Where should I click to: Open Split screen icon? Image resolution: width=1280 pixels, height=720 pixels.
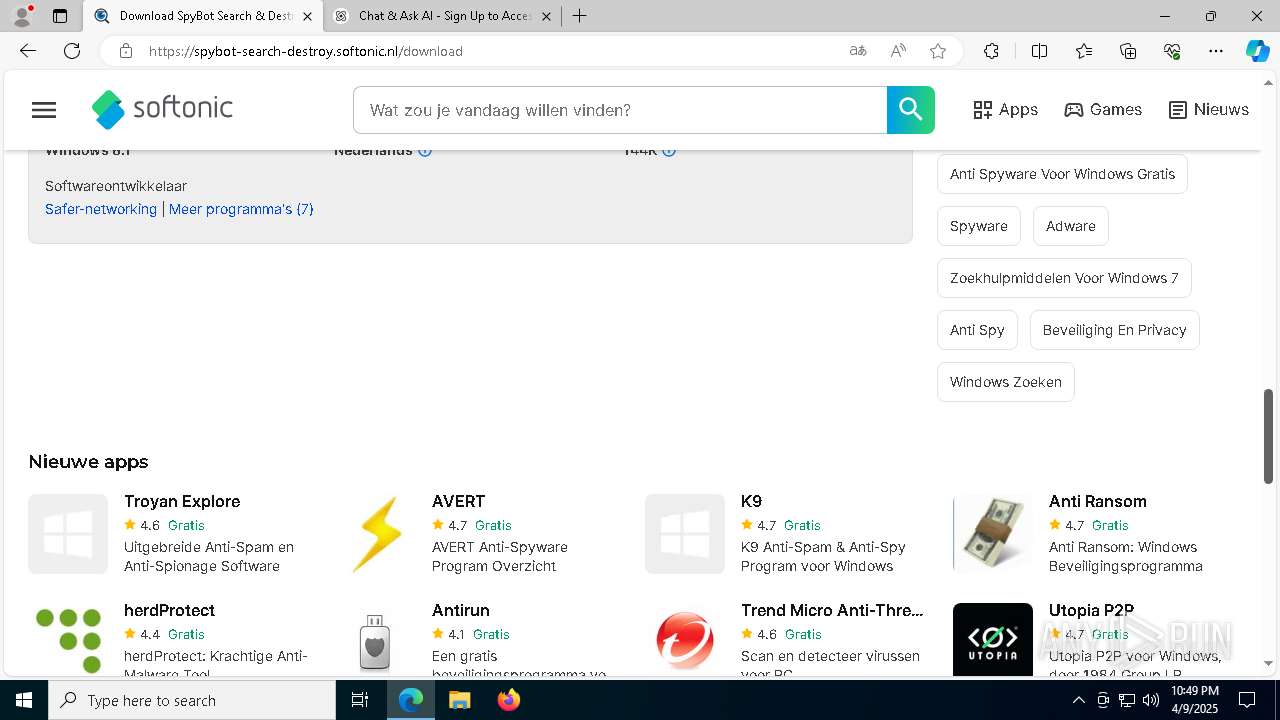tap(1039, 51)
